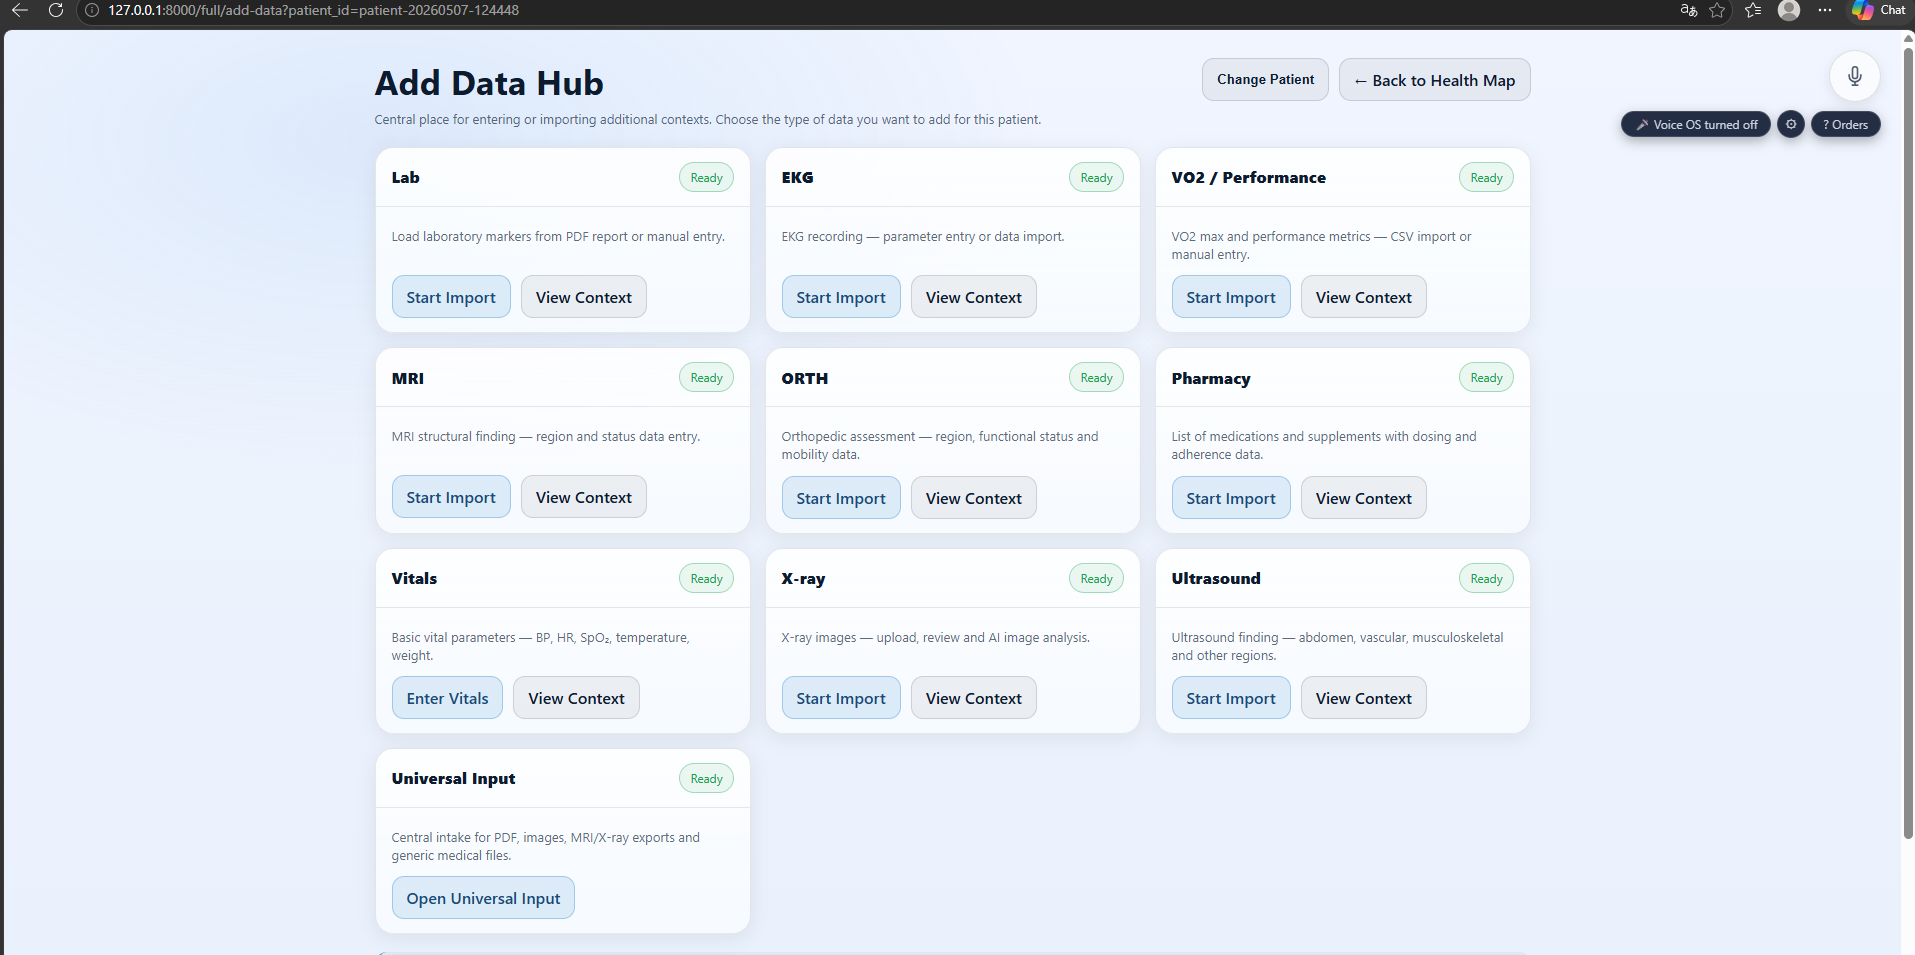1915x955 pixels.
Task: Click the Ready badge on MRI card
Action: click(x=706, y=378)
